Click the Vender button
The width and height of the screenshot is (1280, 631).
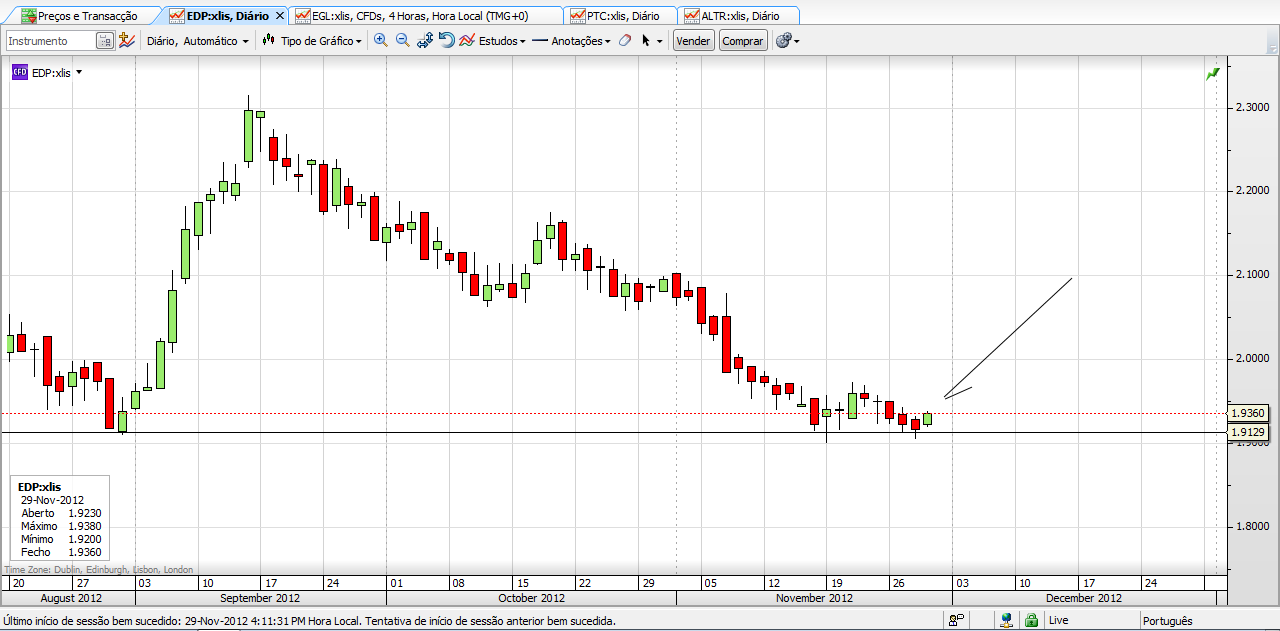pyautogui.click(x=693, y=41)
